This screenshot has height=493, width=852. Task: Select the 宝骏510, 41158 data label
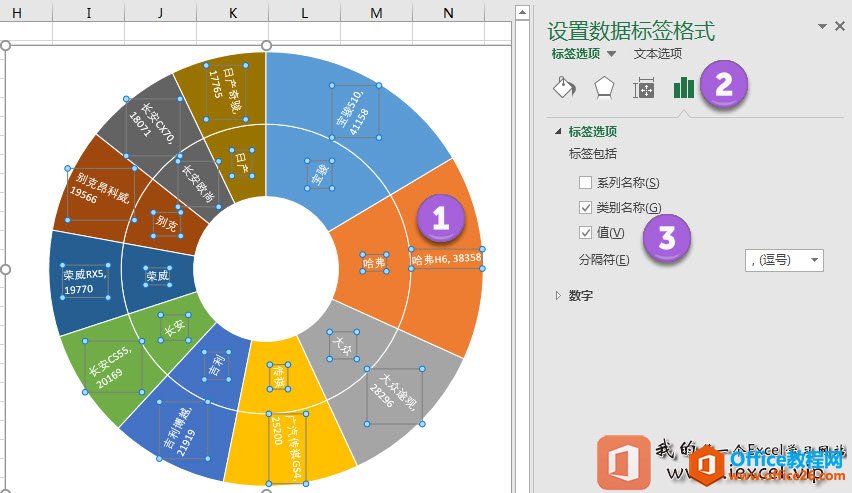click(355, 111)
